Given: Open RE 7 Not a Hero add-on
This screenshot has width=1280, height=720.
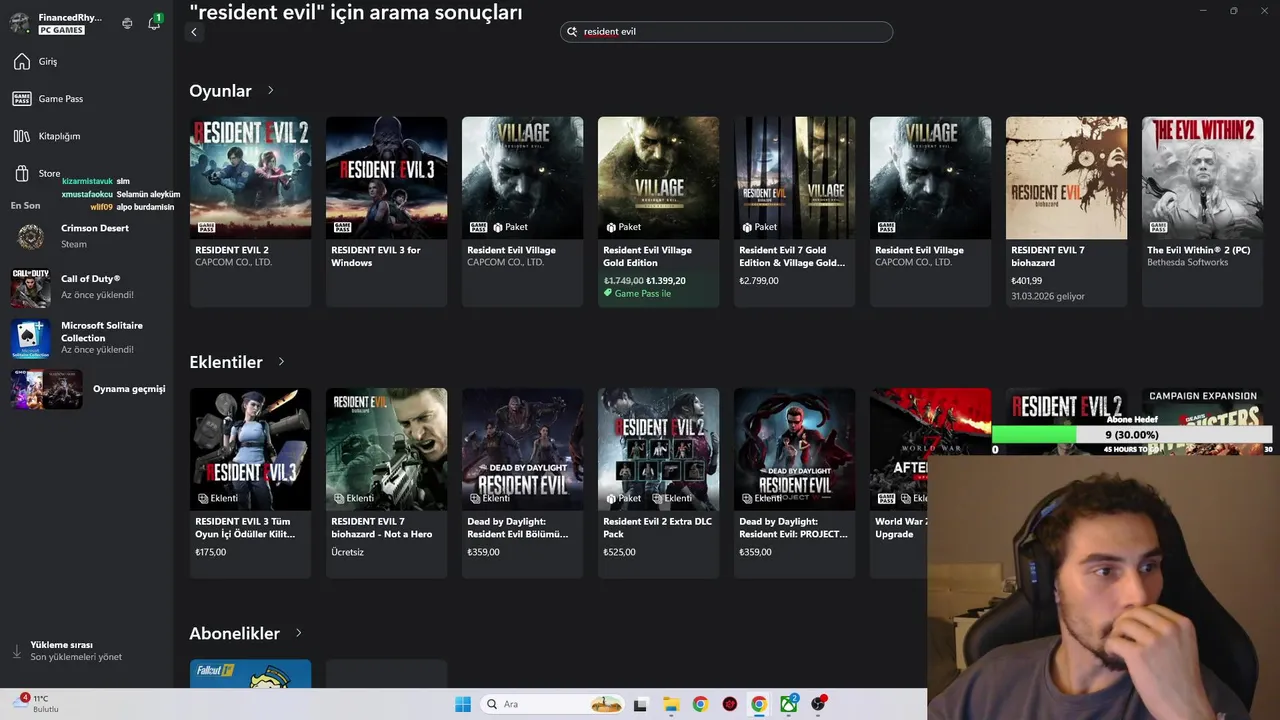Looking at the screenshot, I should click(386, 449).
